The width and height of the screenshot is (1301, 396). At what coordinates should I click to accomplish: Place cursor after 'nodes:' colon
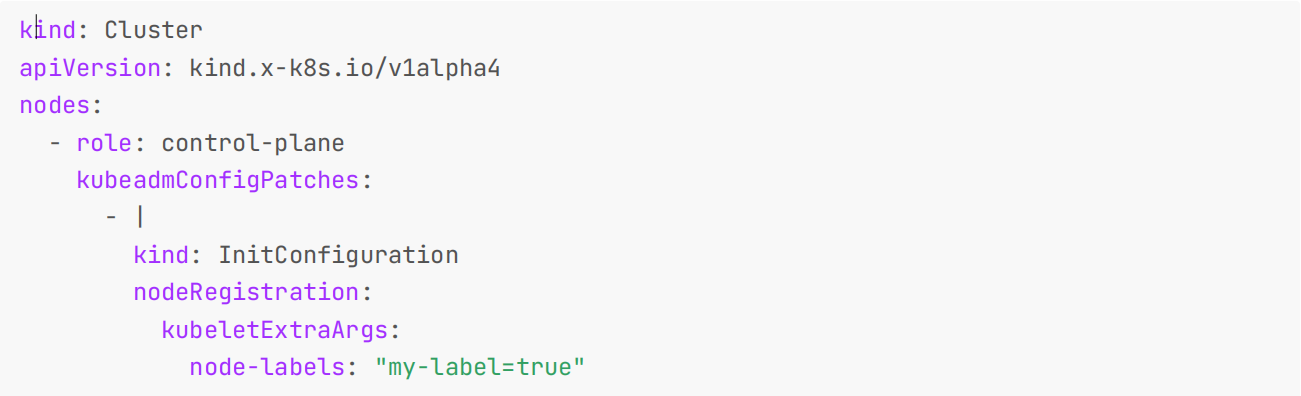[104, 105]
